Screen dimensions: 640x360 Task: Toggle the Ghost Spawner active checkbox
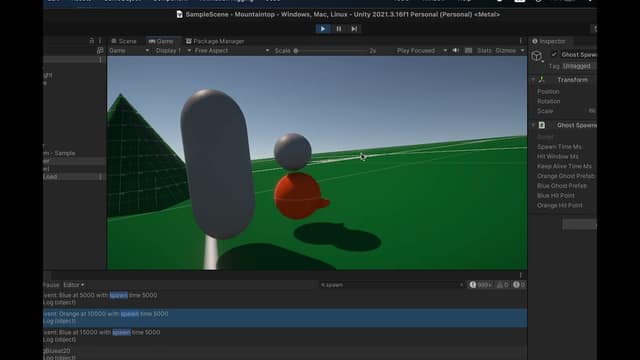pos(554,54)
